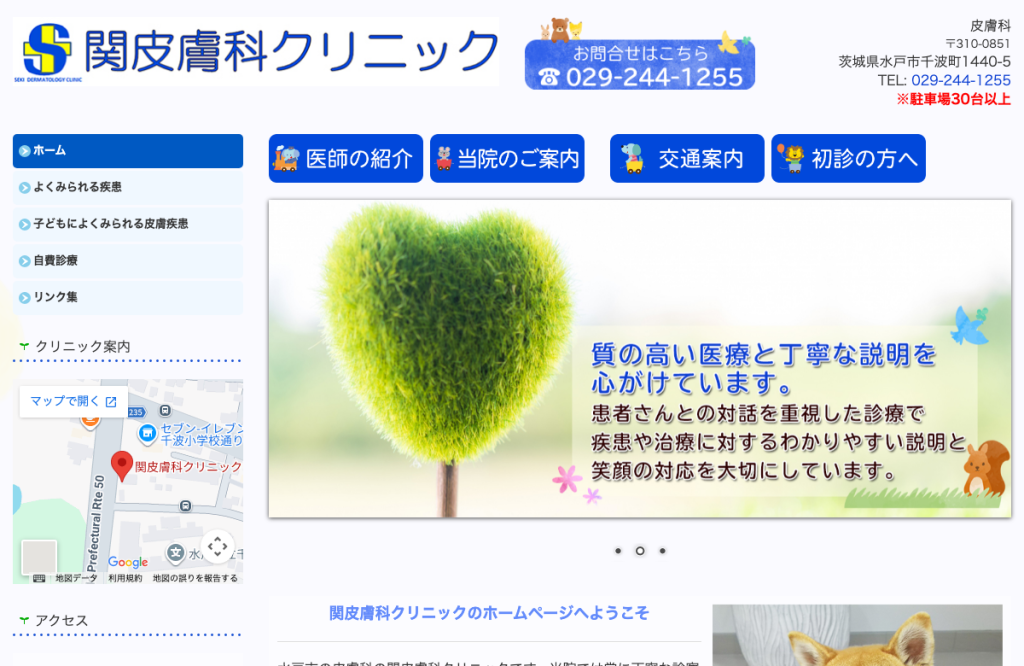
Task: Click 地図の誤りを報告する link
Action: pos(195,579)
